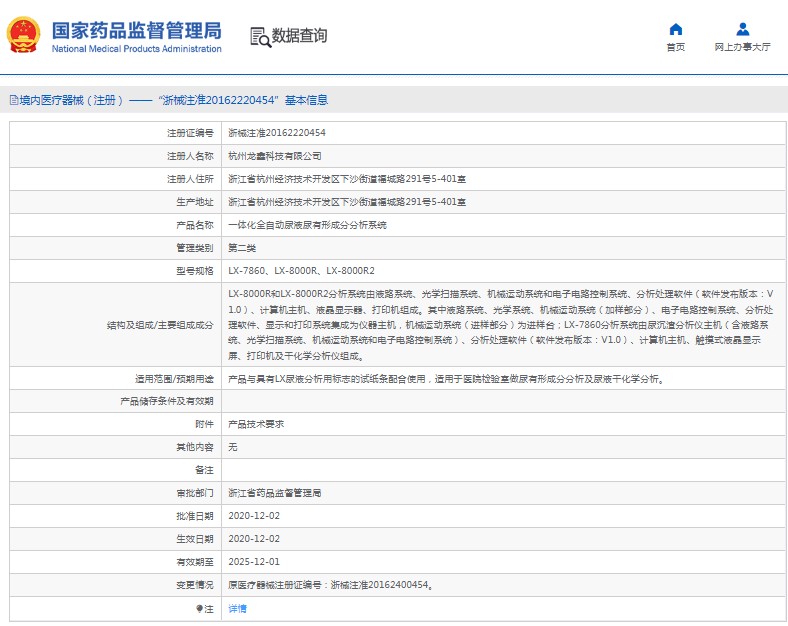Click the bullet icon beside 注 label

tap(199, 608)
